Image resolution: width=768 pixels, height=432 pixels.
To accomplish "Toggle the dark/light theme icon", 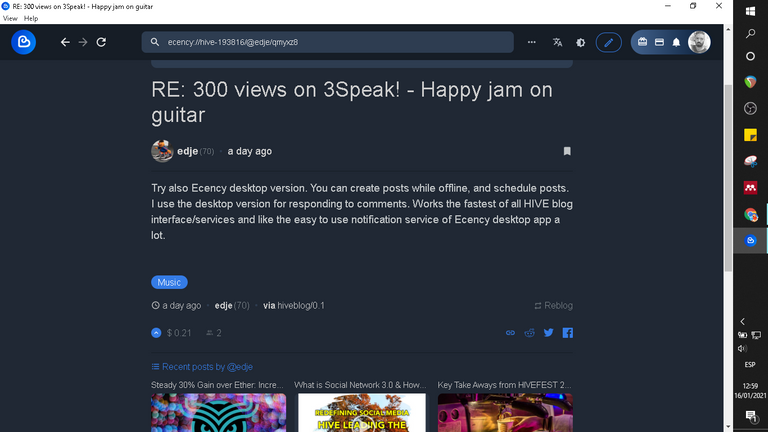I will click(580, 43).
